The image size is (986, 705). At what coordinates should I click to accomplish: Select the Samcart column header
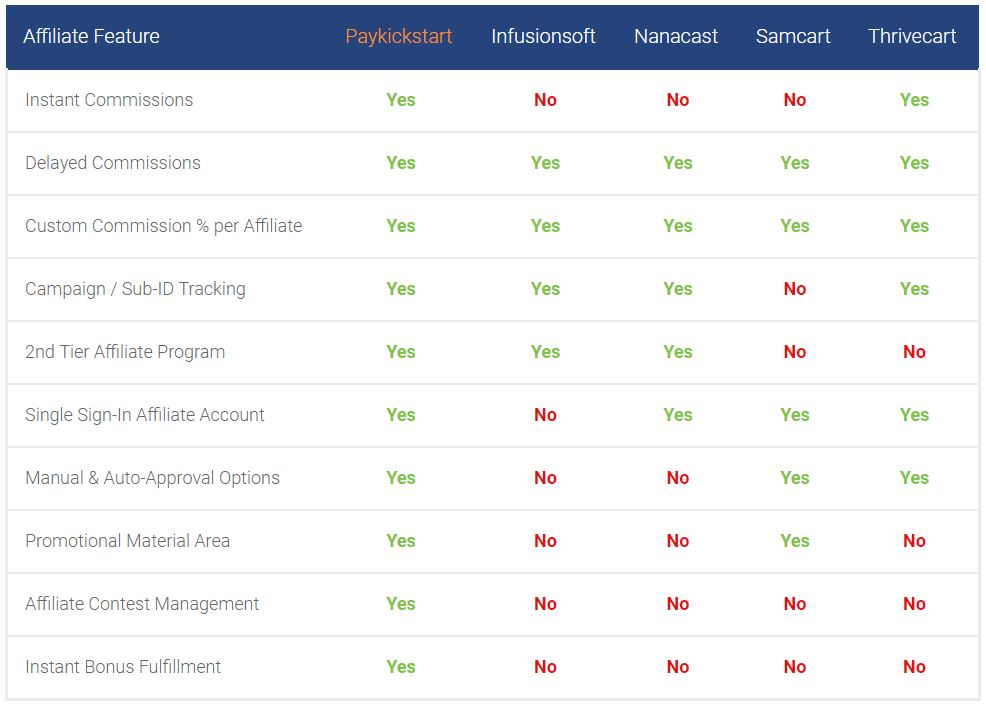tap(793, 36)
